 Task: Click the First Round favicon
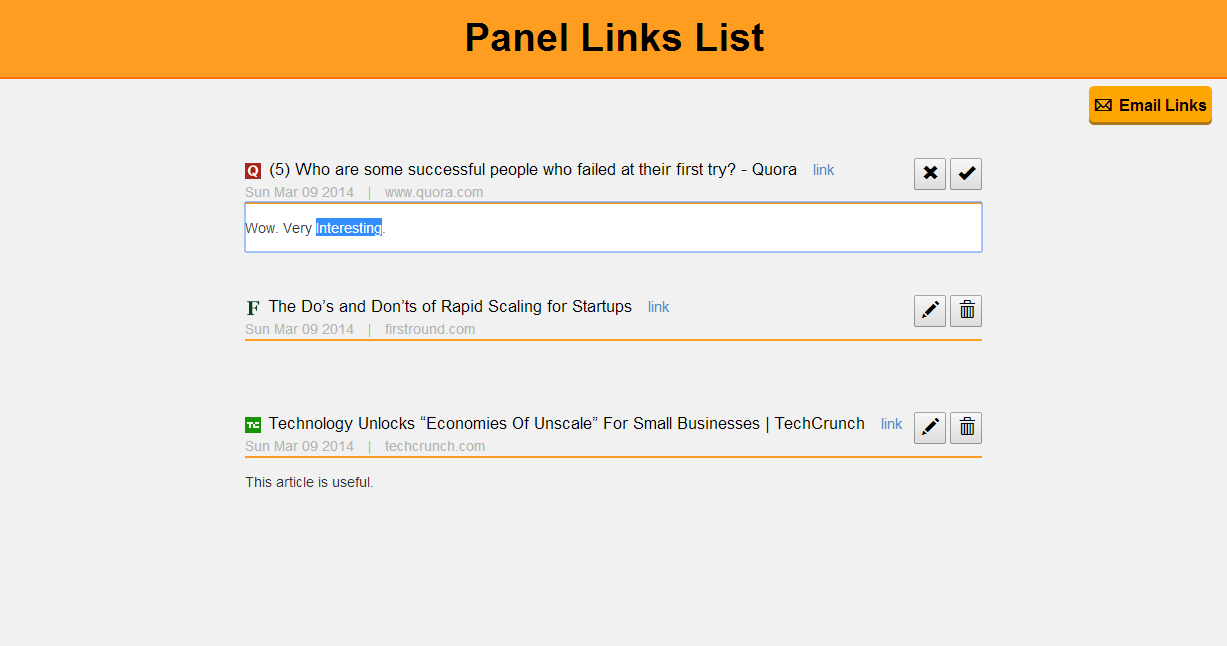click(x=253, y=308)
